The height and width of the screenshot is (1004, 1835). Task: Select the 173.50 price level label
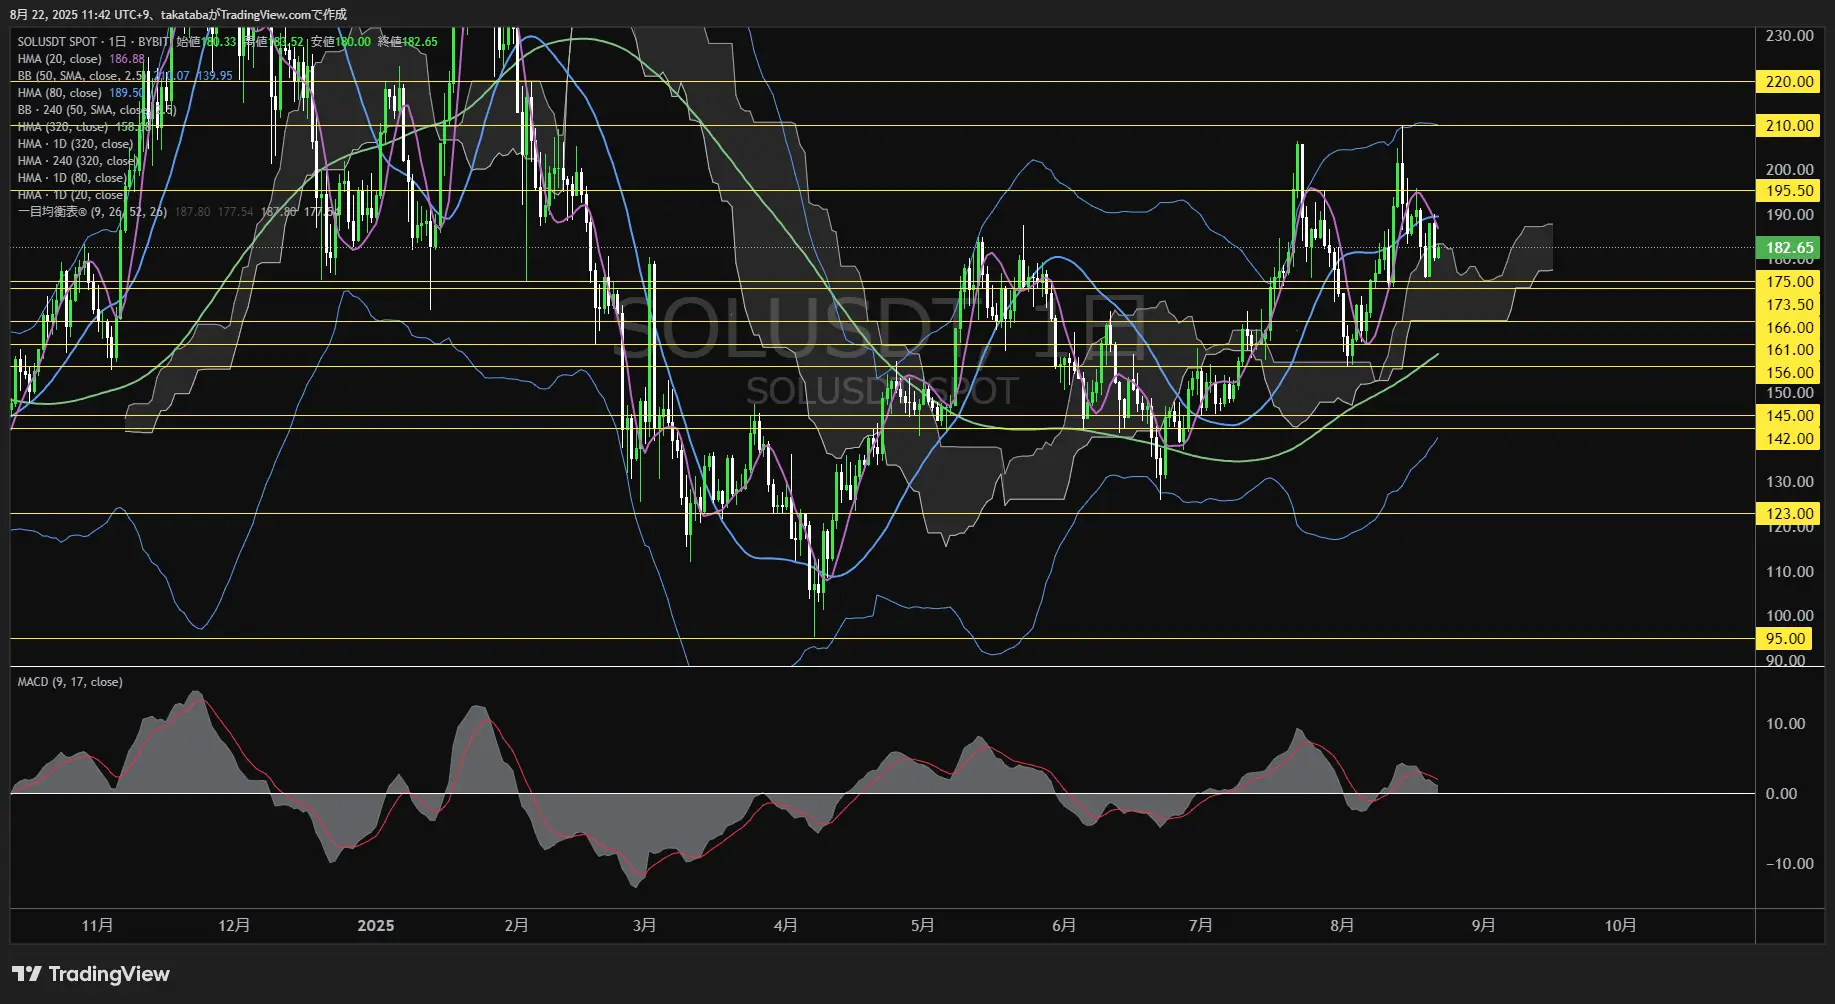1789,305
